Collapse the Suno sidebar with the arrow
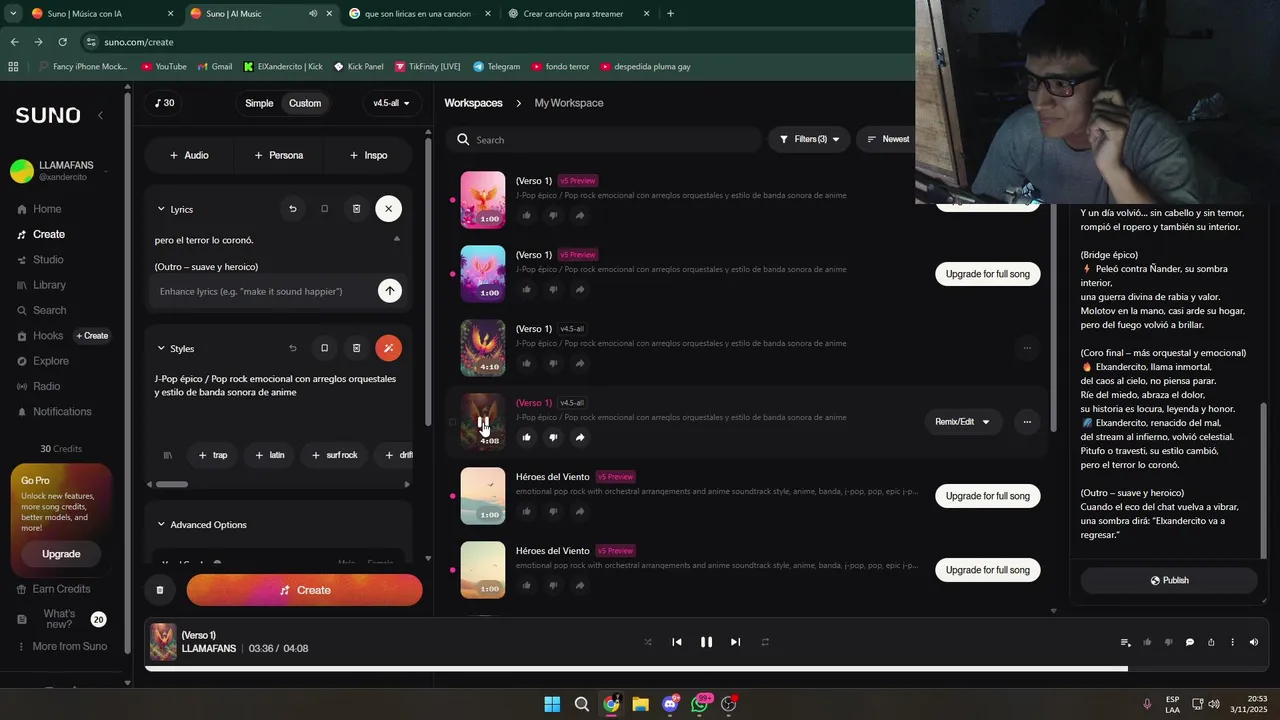 [x=100, y=115]
